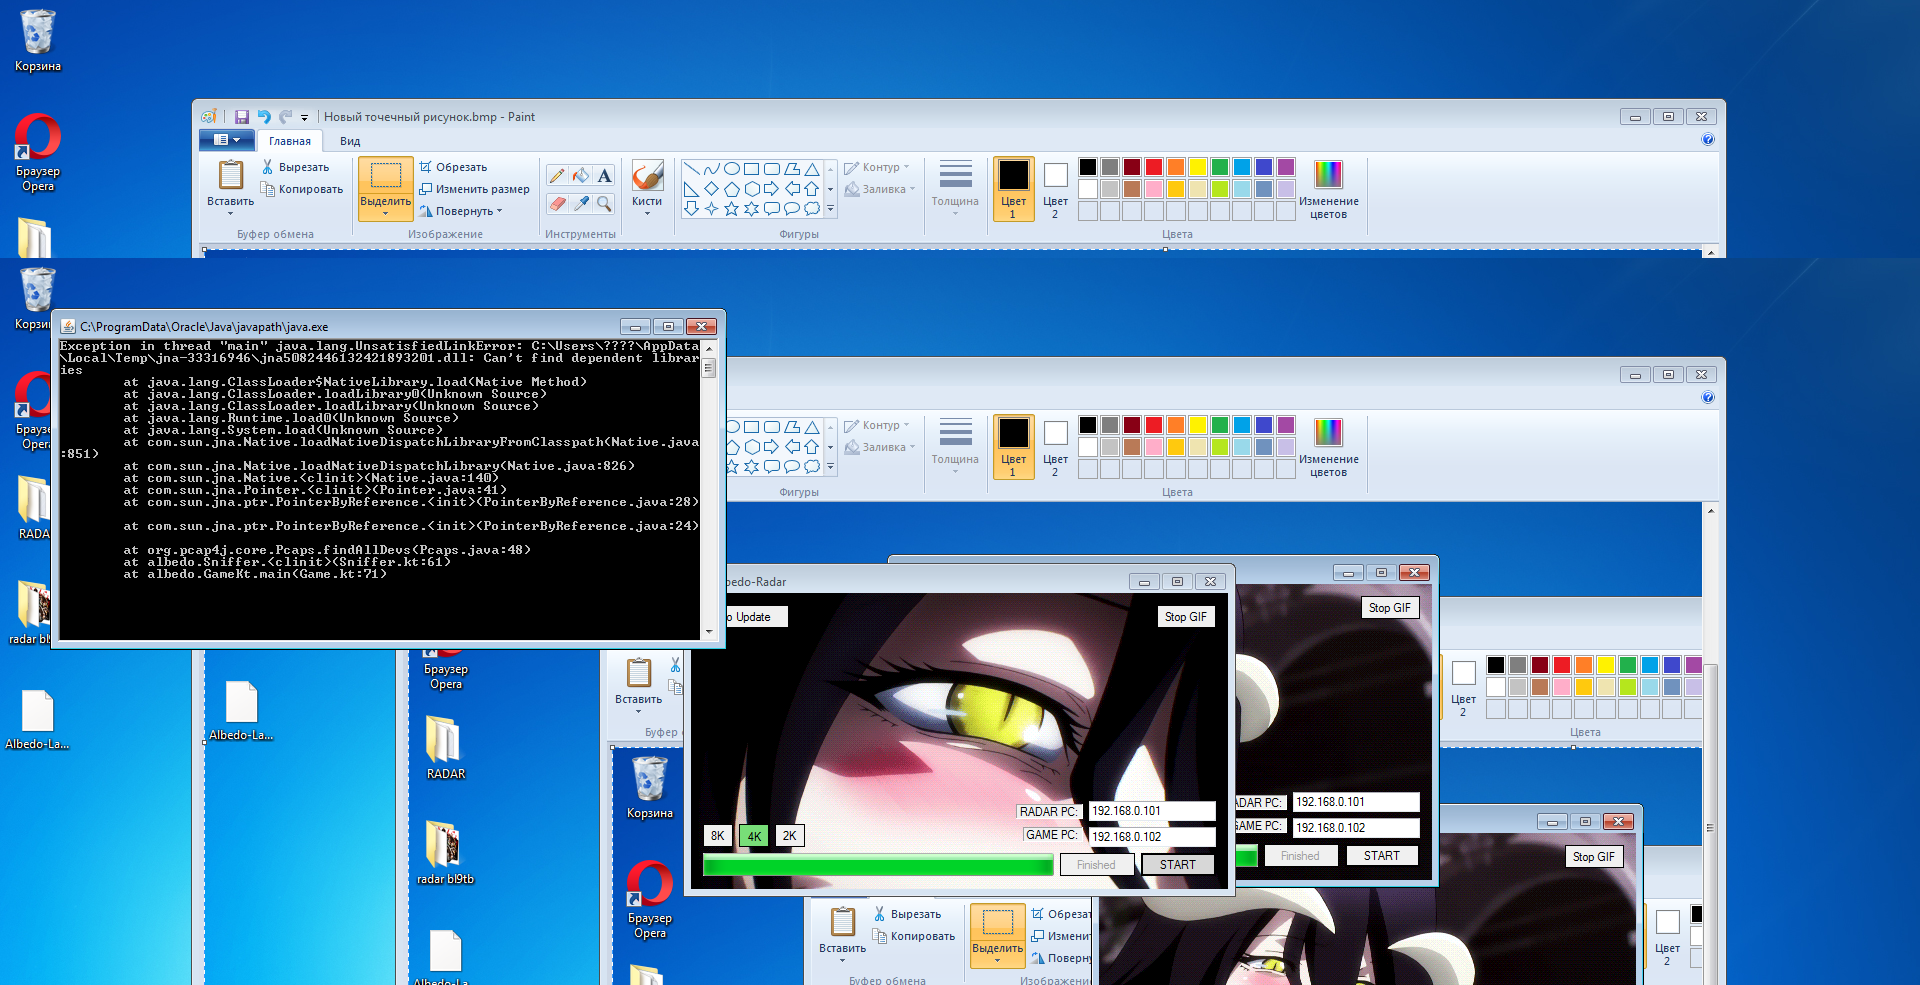Pick the purple swatch in top Paint palette
Viewport: 1920px width, 985px height.
pyautogui.click(x=1286, y=167)
